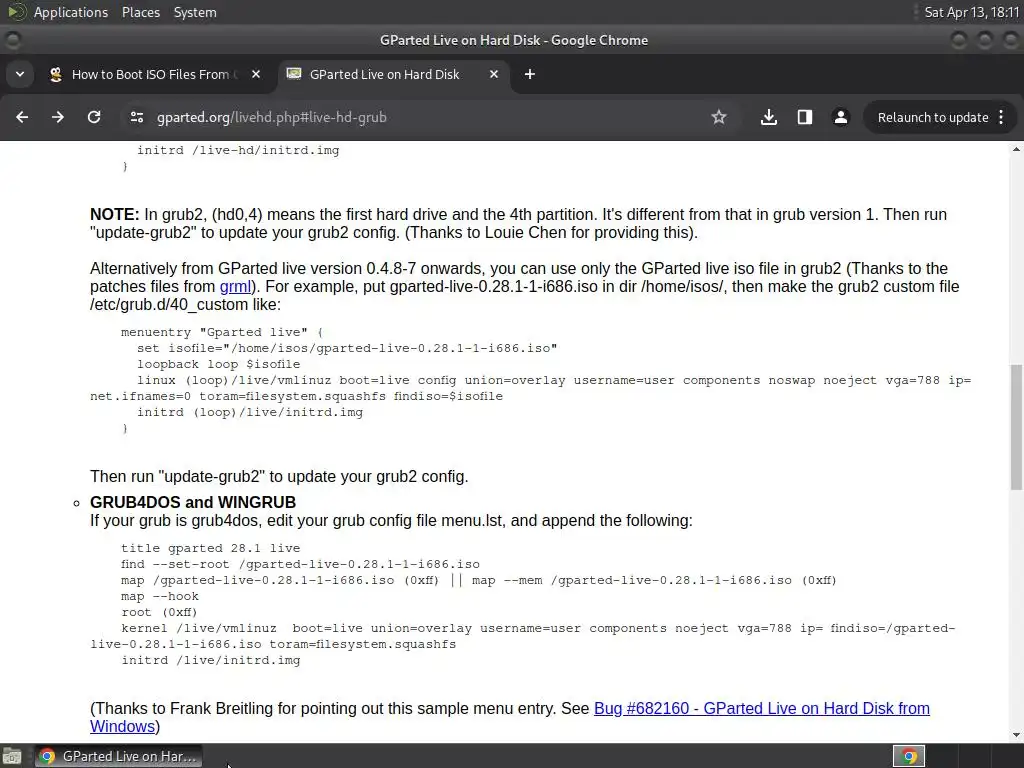Click the 'title gparted 28.1 live' code line
Screen dimensions: 1024x768
point(210,548)
